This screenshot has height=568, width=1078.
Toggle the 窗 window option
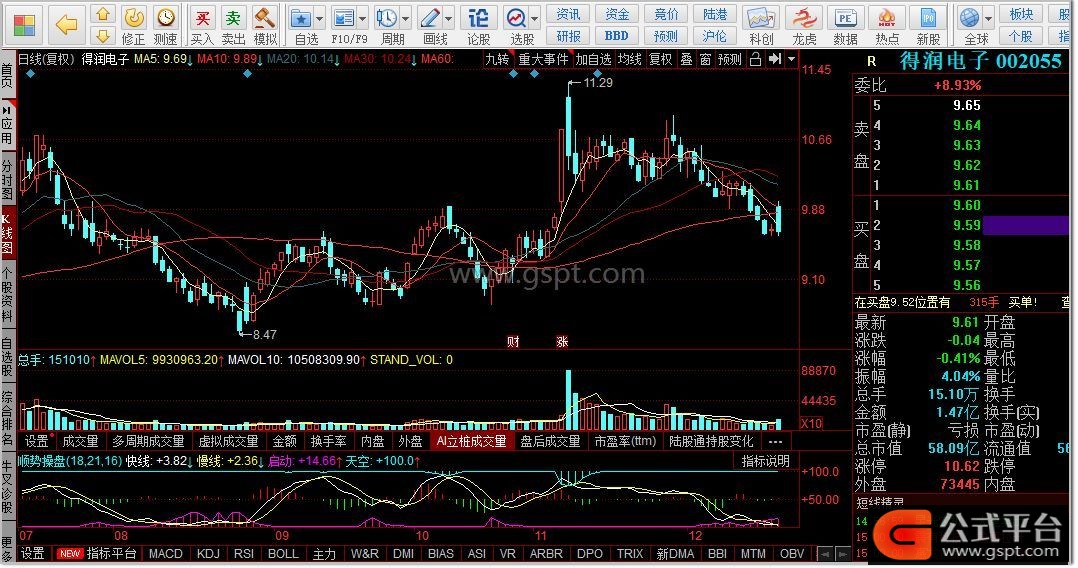(705, 60)
